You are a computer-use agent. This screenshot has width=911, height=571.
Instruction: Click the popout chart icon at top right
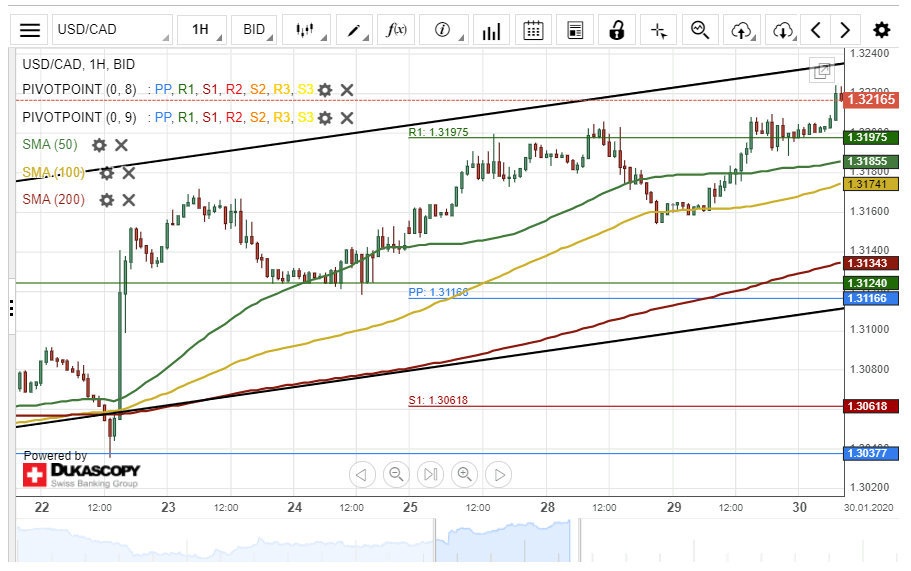coord(822,70)
